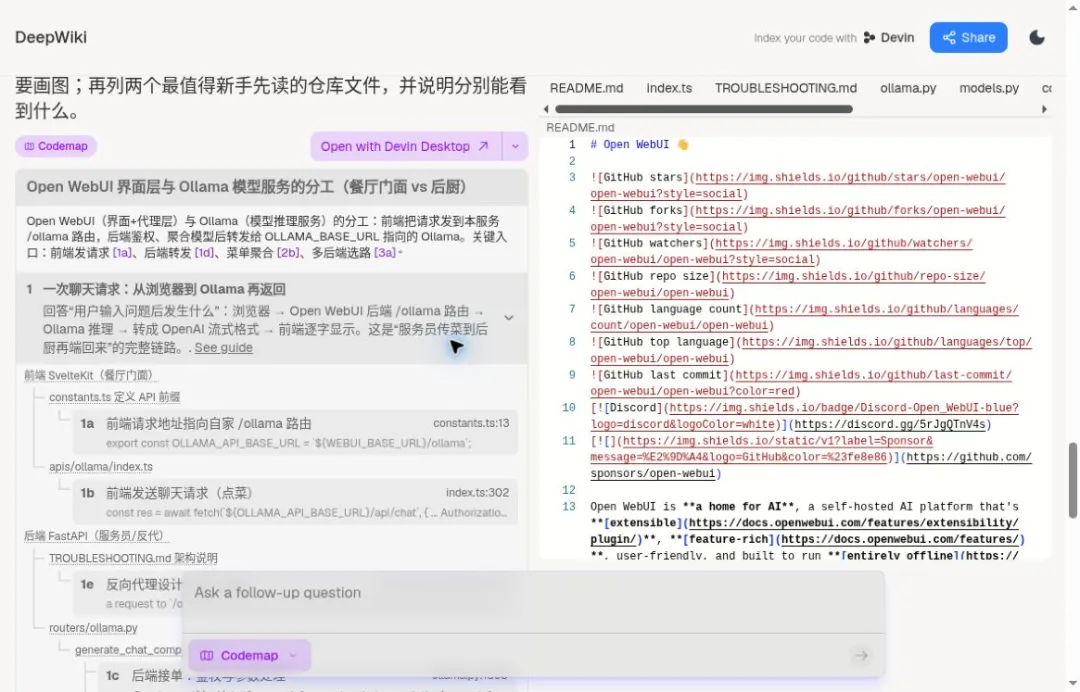Click 后端 FastAPI group heading
Image resolution: width=1080 pixels, height=692 pixels.
pos(94,536)
